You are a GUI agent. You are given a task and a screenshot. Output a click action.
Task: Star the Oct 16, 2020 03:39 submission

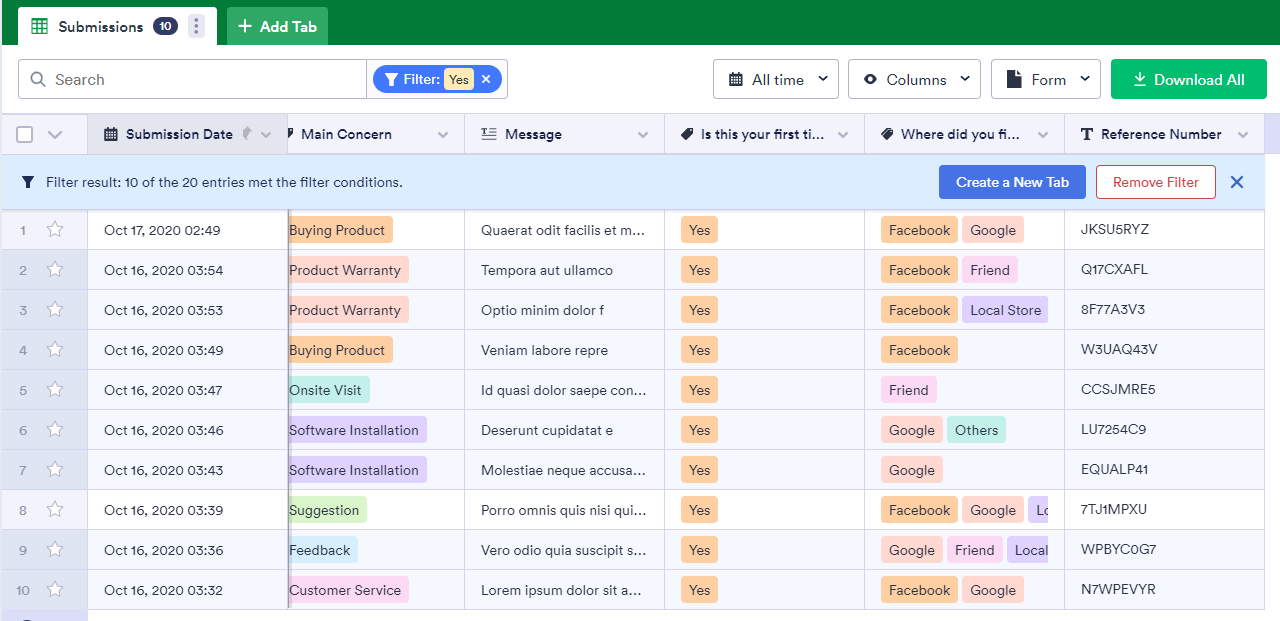pyautogui.click(x=55, y=510)
